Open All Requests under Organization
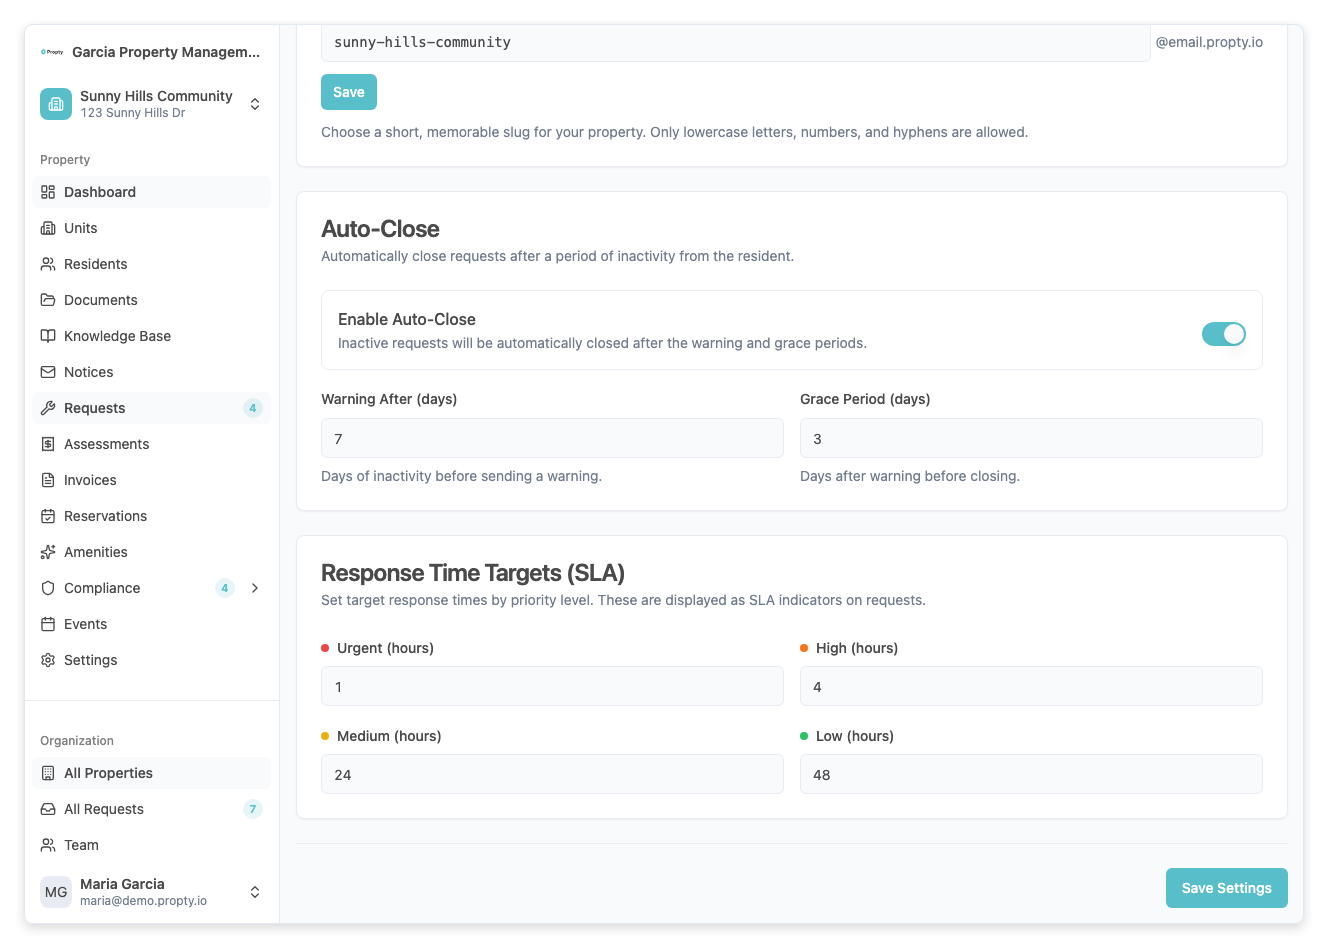The width and height of the screenshot is (1328, 948). click(x=152, y=809)
